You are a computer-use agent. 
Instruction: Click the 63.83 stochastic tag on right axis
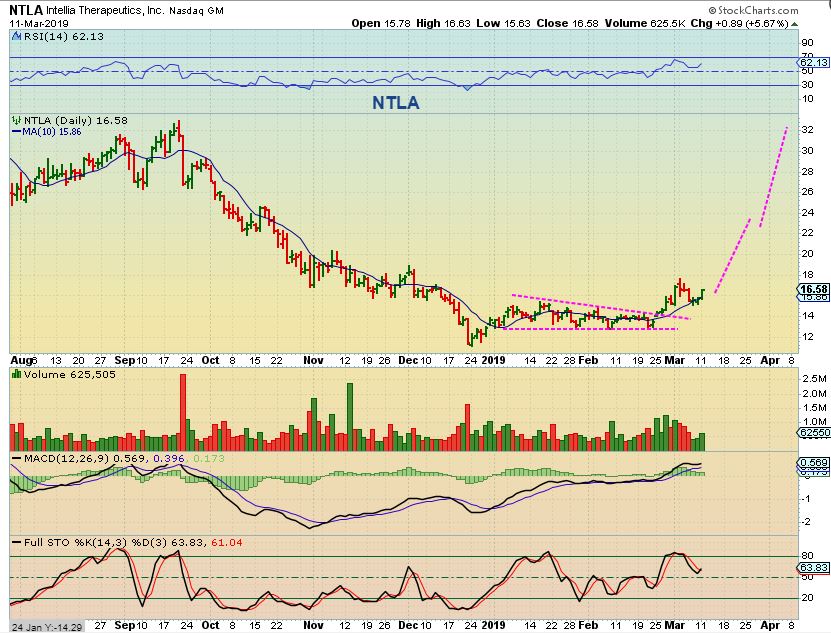(814, 568)
